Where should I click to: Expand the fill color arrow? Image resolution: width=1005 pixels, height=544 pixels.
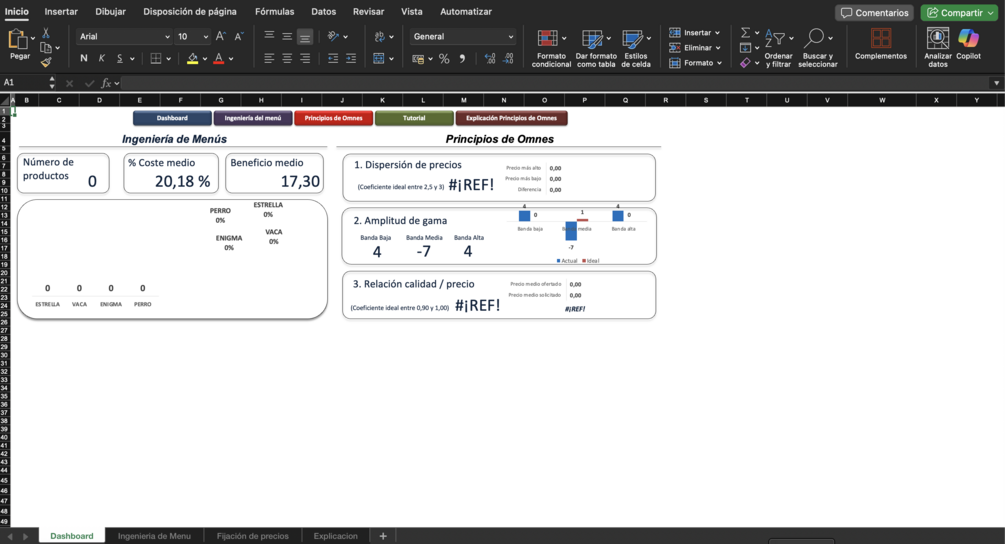204,59
